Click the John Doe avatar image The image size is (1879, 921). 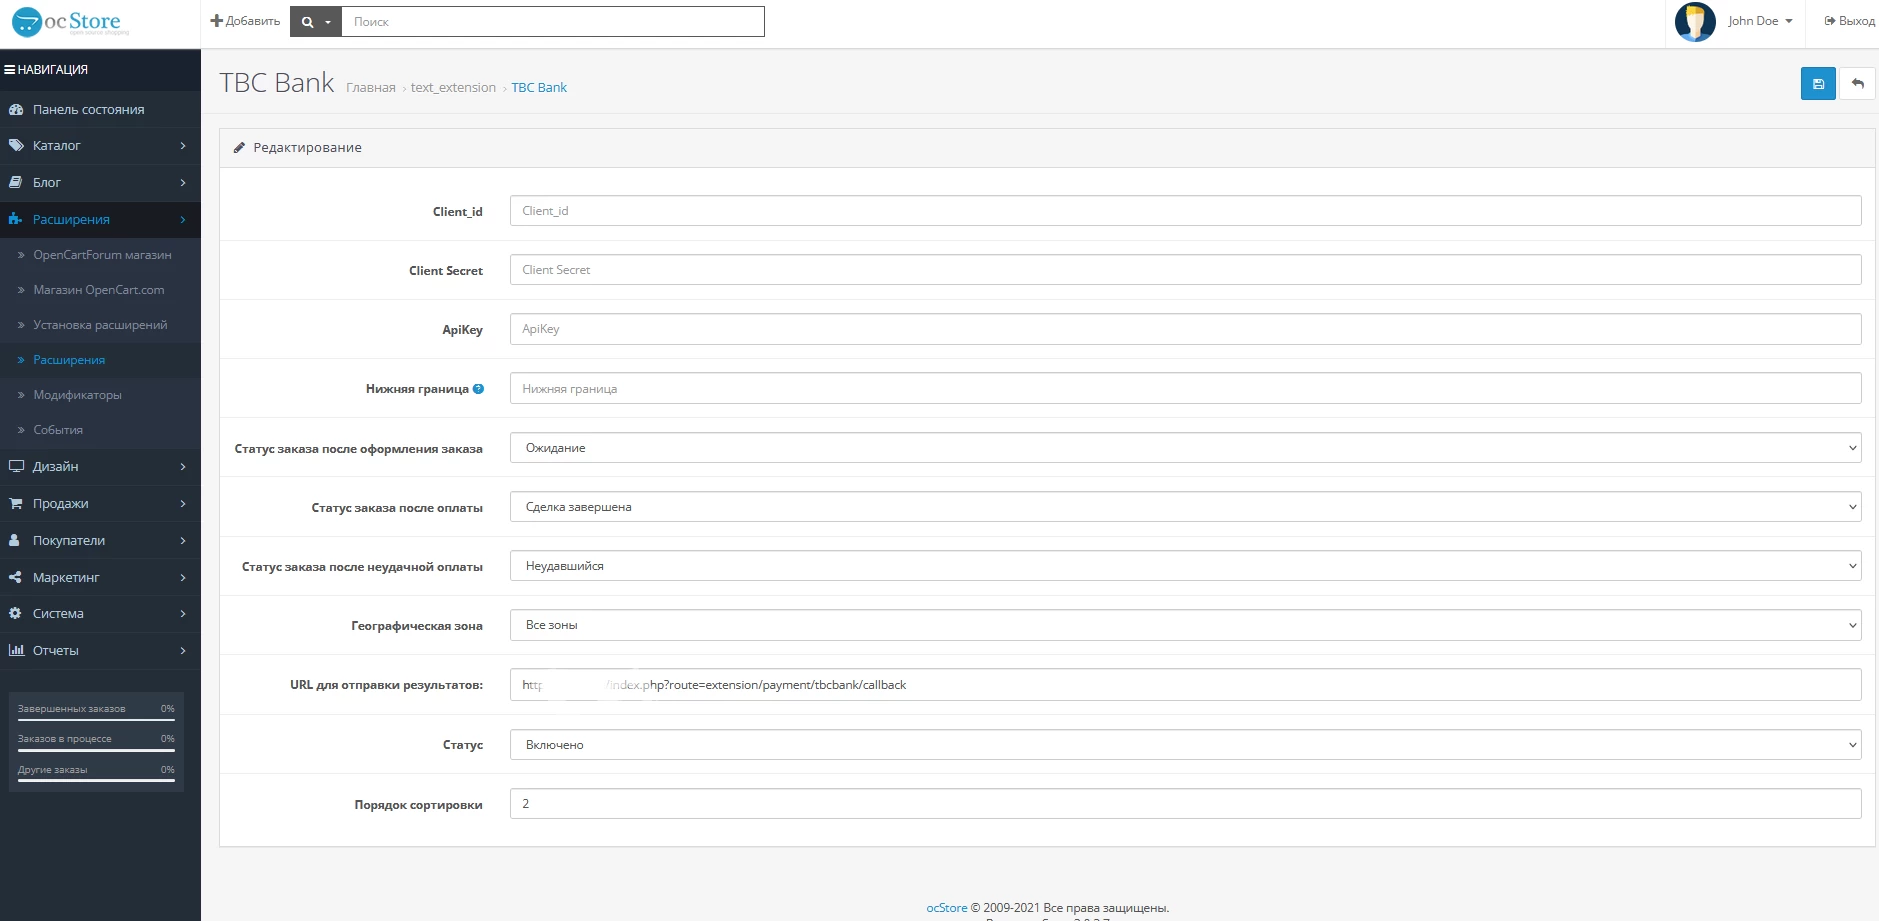1695,22
